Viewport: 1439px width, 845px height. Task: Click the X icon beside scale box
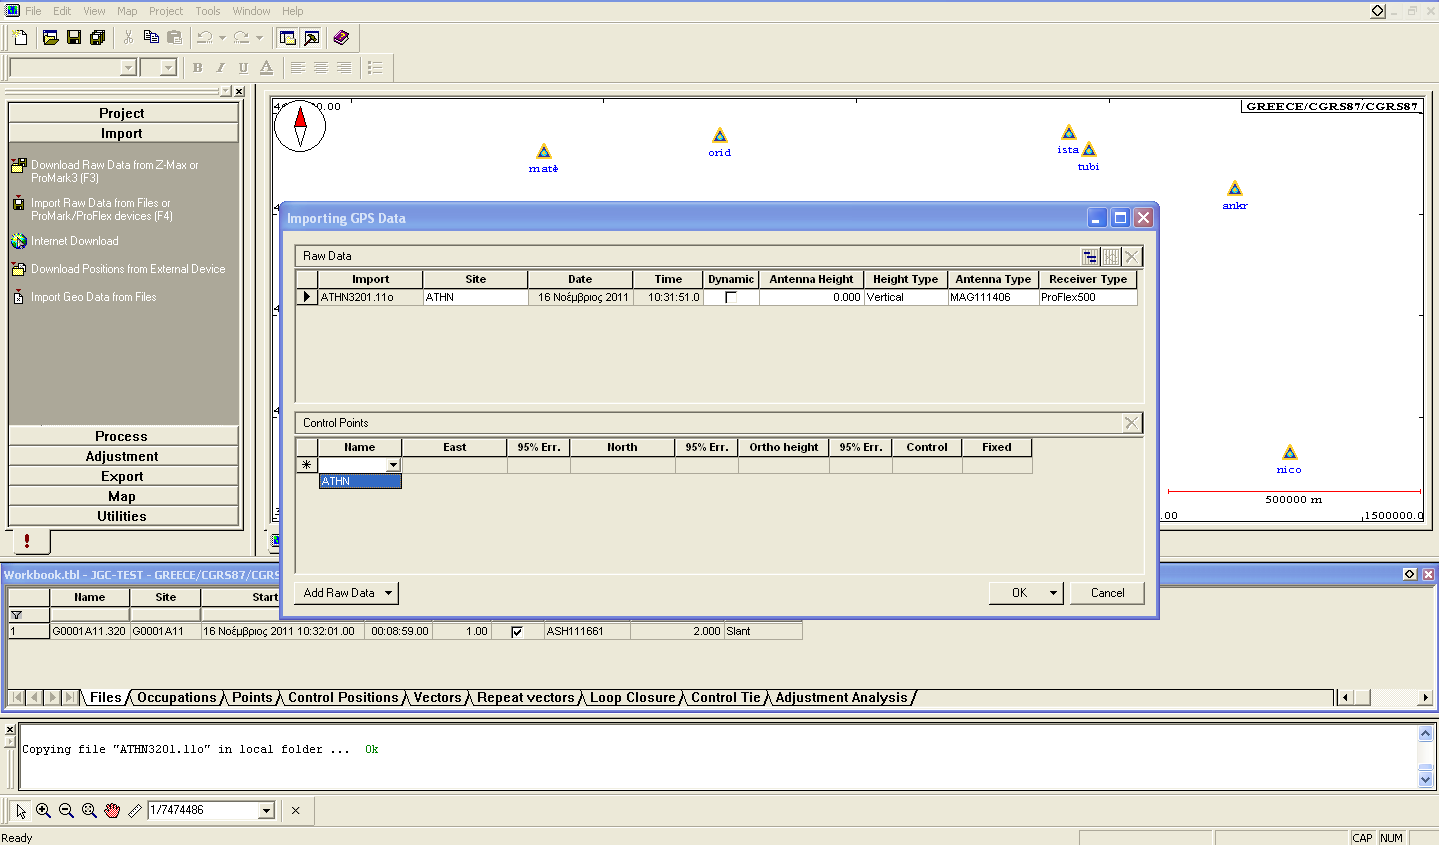pyautogui.click(x=295, y=810)
